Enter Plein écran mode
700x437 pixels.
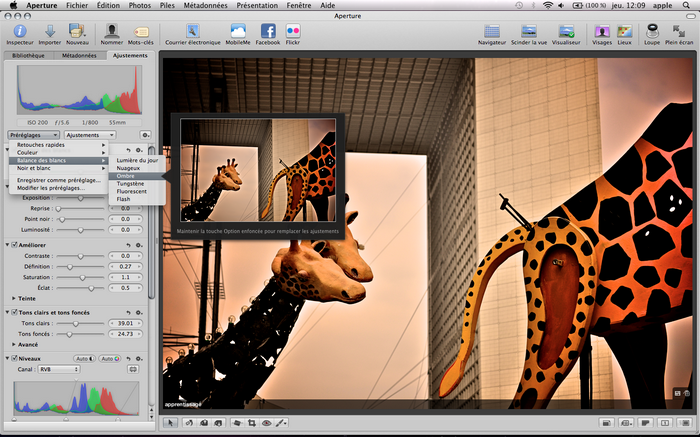(x=679, y=31)
